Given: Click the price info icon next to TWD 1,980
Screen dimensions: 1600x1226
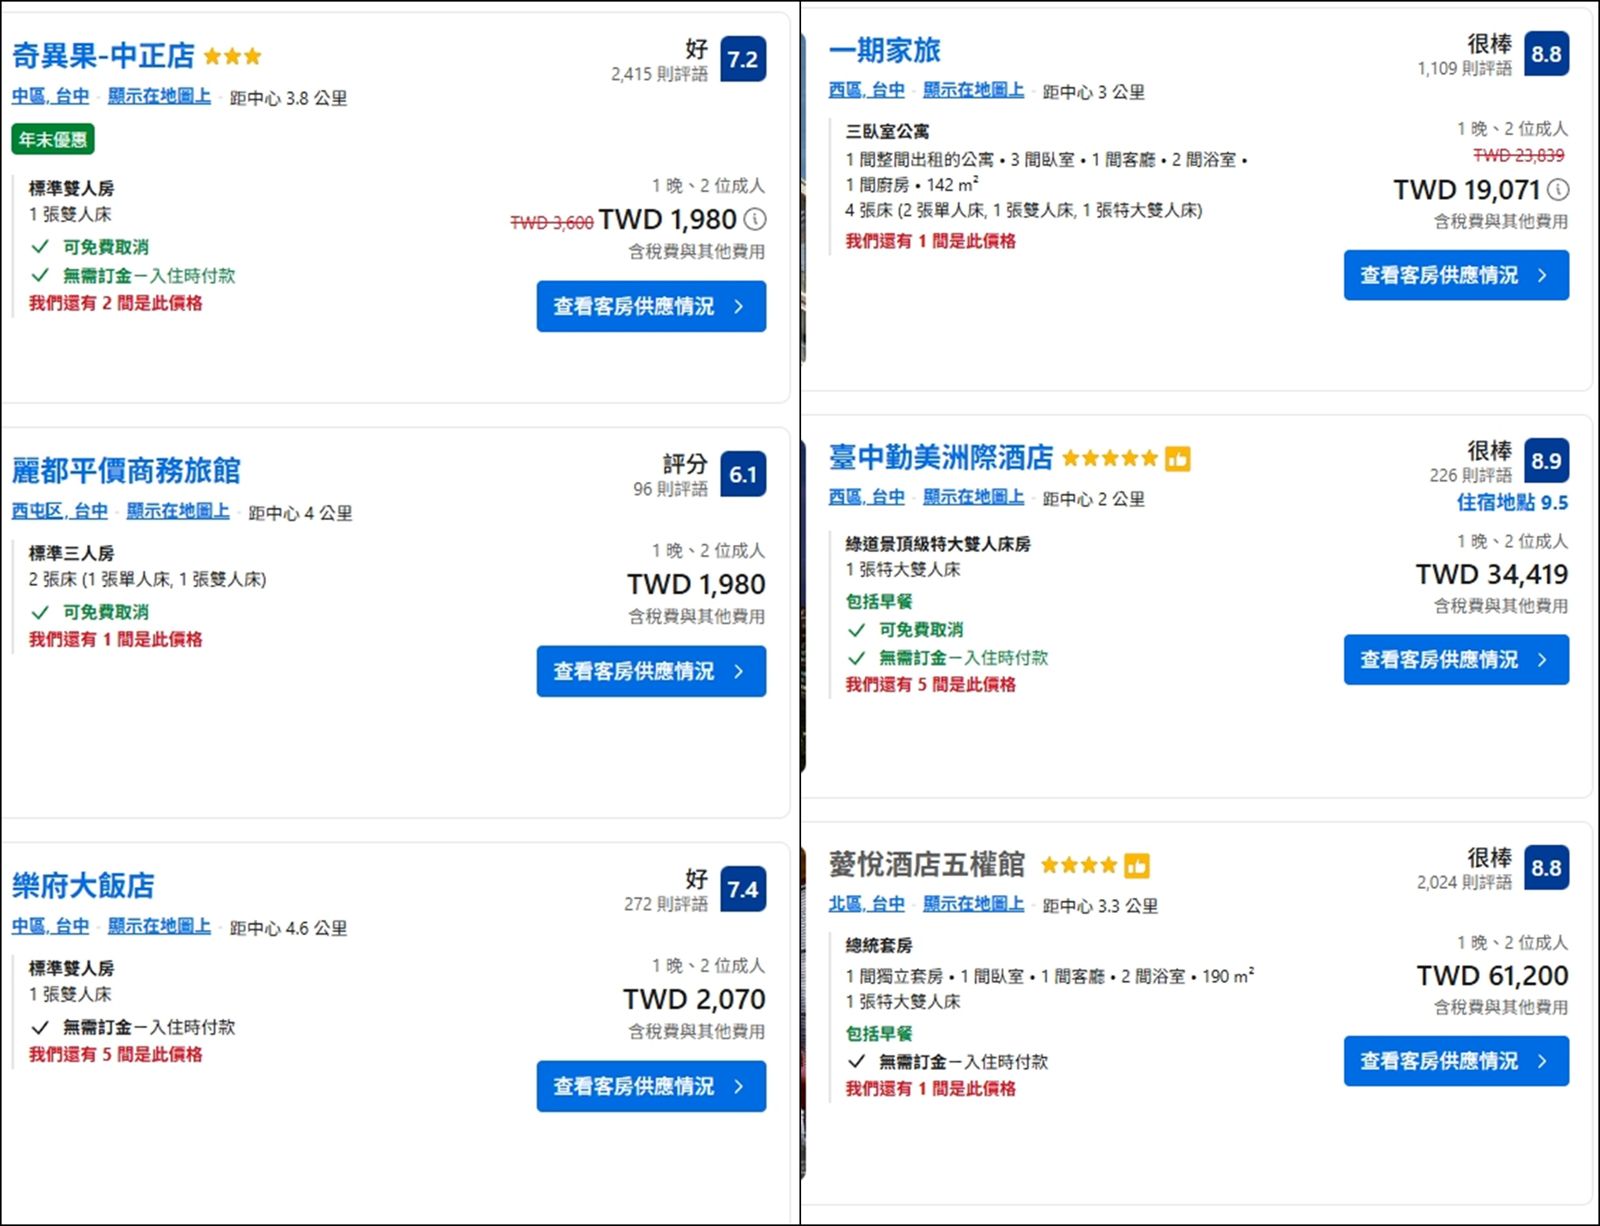Looking at the screenshot, I should pos(757,219).
